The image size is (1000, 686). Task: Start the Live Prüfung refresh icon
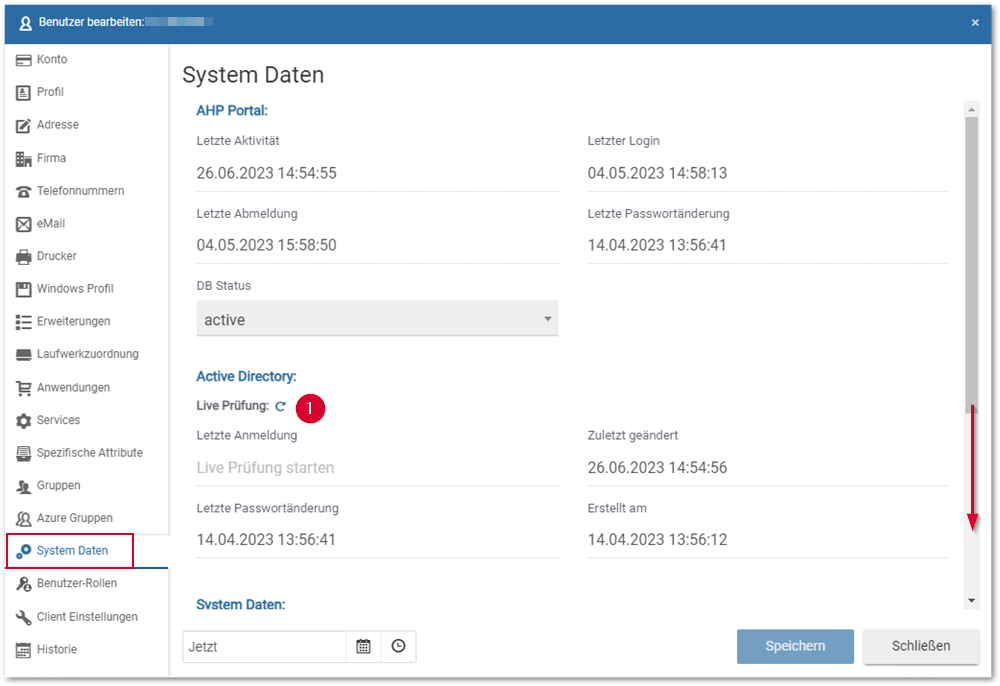tap(281, 406)
